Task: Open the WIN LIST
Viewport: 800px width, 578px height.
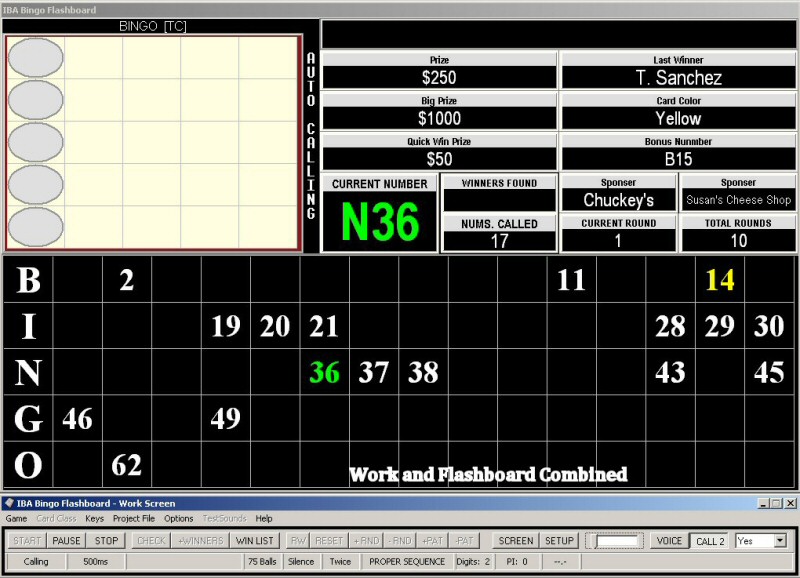Action: pyautogui.click(x=255, y=540)
